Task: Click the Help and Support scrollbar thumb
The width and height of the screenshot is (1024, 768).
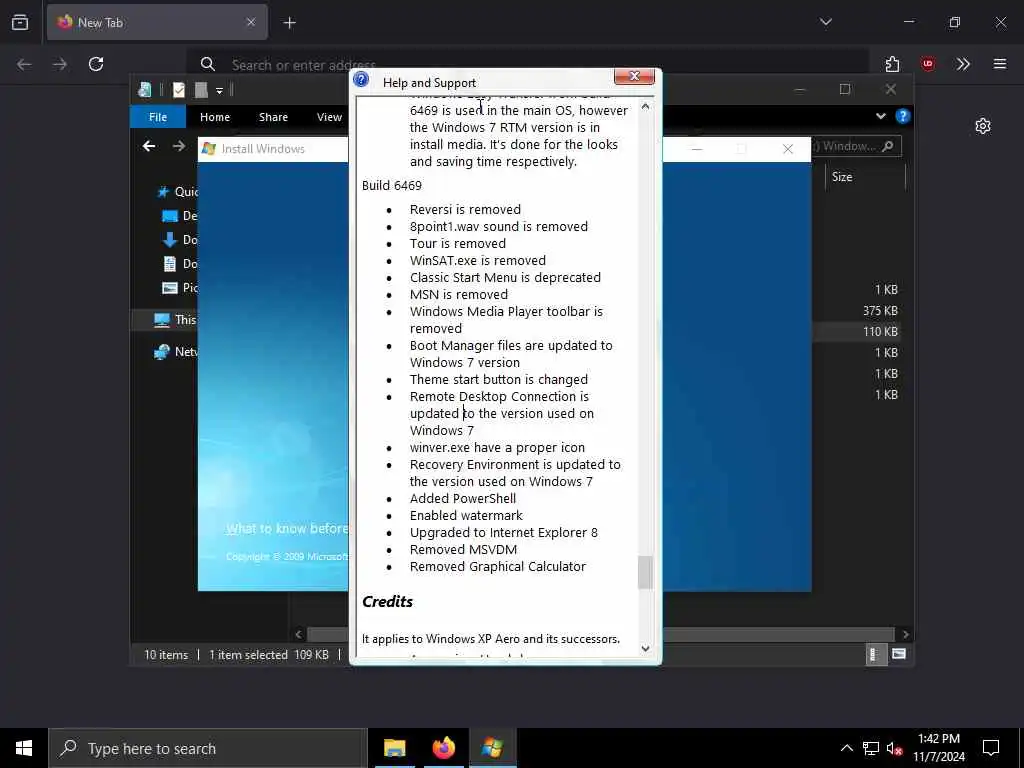Action: 645,572
